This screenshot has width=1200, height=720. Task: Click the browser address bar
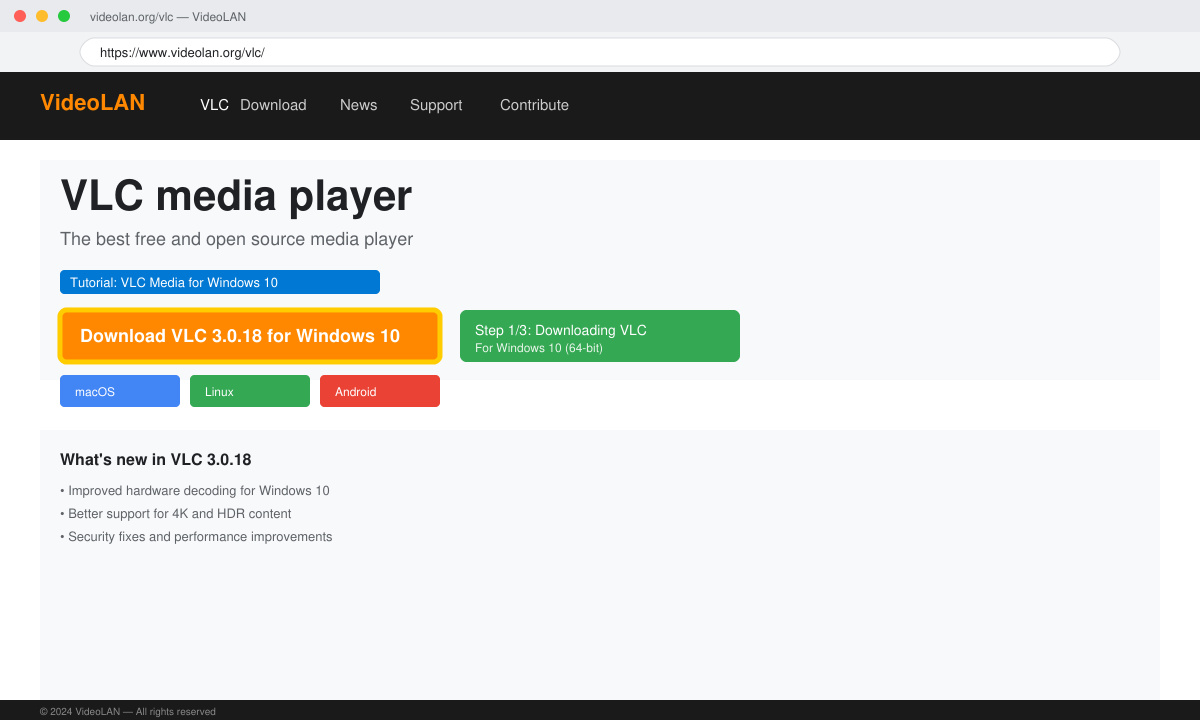click(600, 52)
